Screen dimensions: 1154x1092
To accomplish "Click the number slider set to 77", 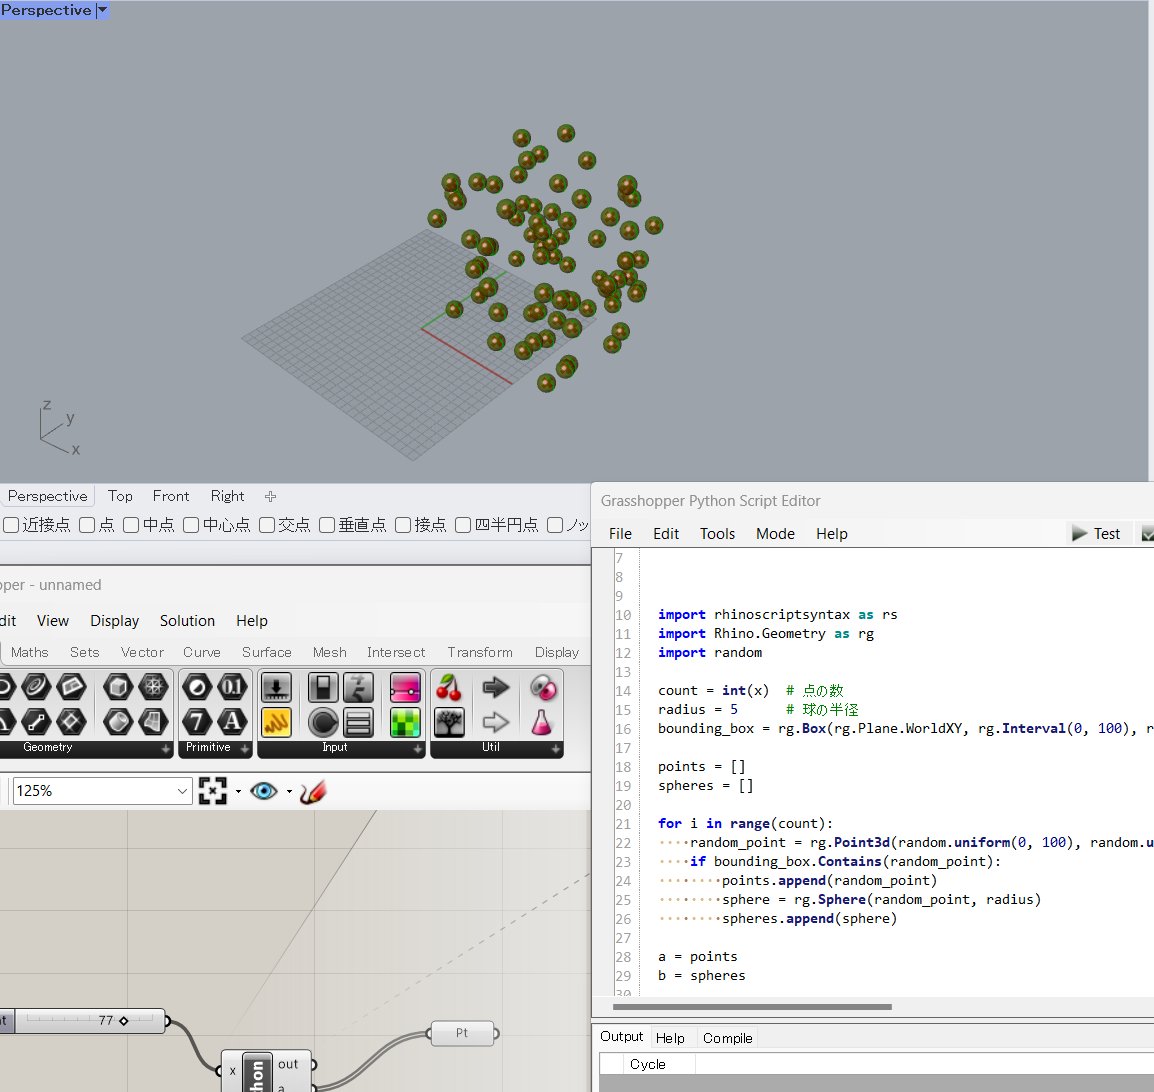I will coord(90,1021).
